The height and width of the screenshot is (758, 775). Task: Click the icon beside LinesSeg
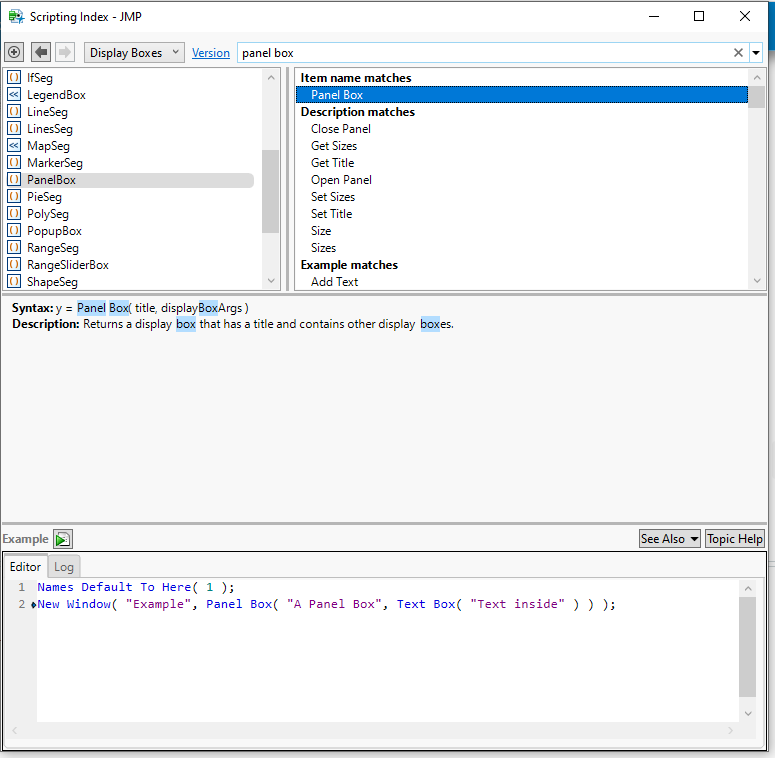14,128
